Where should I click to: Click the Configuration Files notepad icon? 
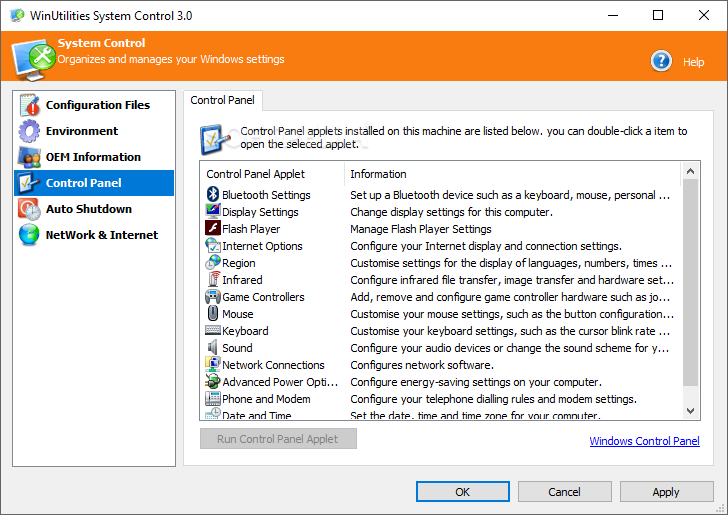(29, 105)
